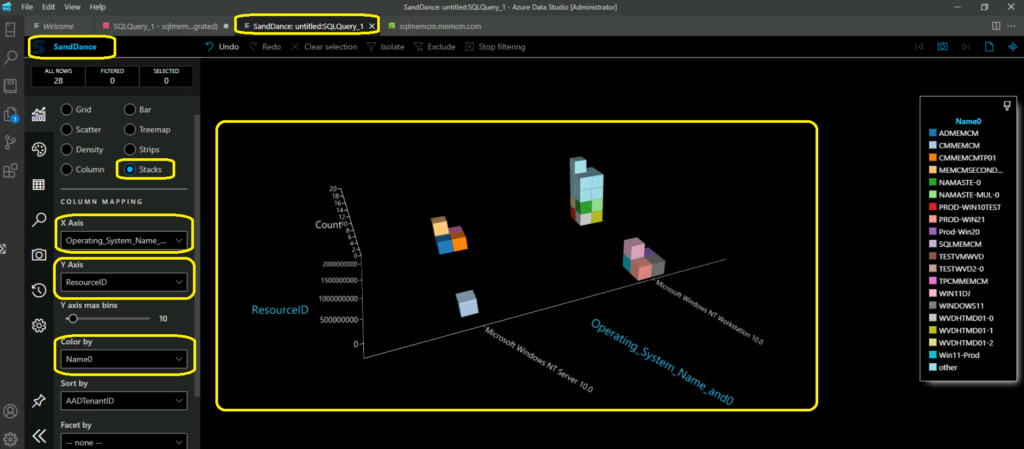Open X Axis dropdown Operating_System_Name

coord(123,241)
